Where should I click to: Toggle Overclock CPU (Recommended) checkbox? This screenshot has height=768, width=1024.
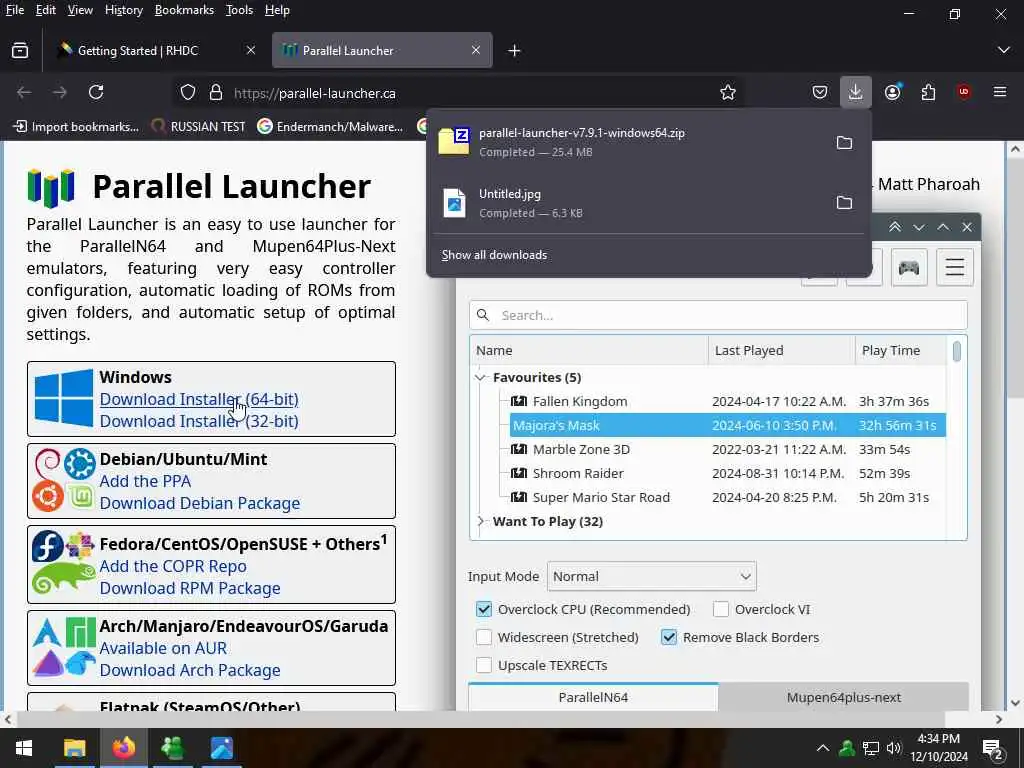pyautogui.click(x=484, y=609)
